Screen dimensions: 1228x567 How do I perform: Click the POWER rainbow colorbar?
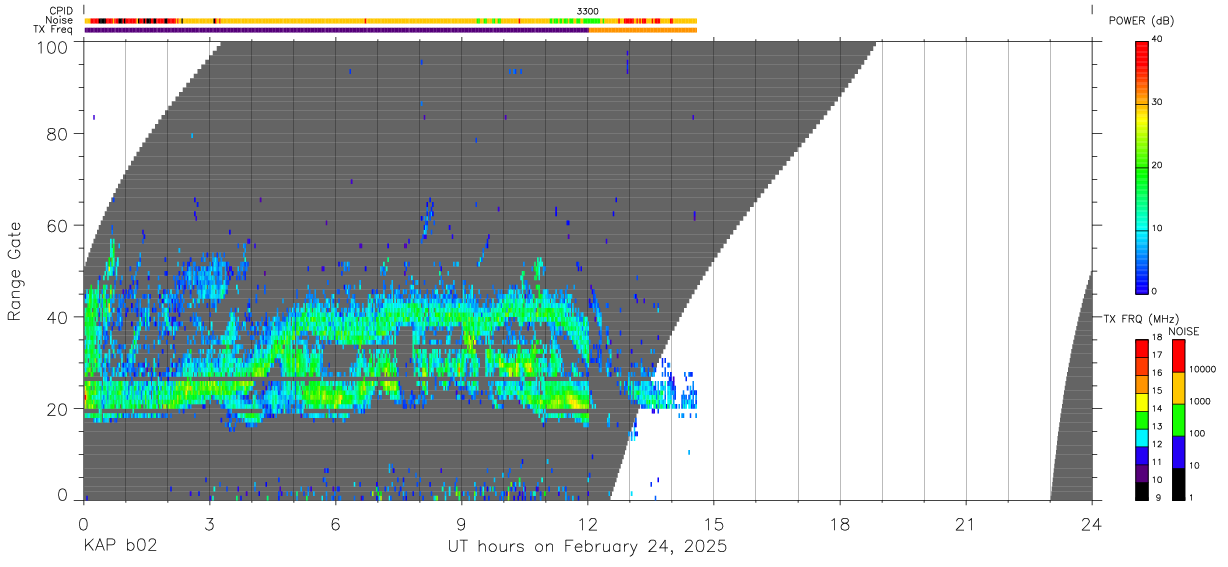1141,166
